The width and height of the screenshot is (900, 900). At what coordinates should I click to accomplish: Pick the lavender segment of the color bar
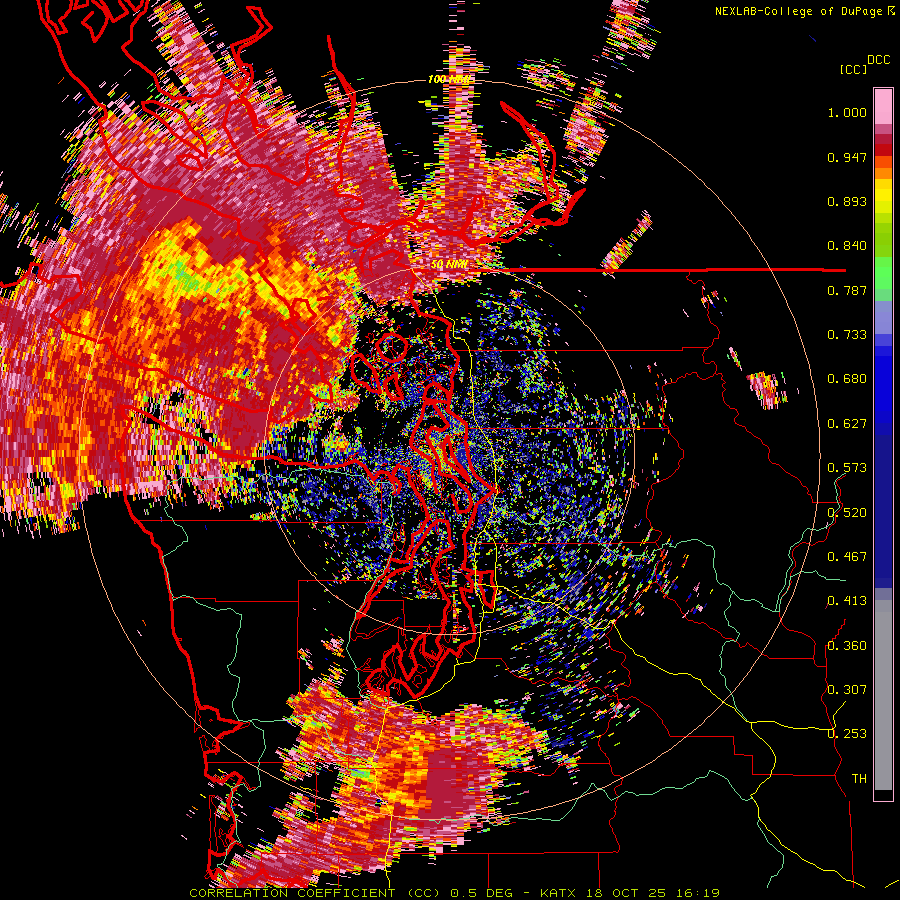883,317
